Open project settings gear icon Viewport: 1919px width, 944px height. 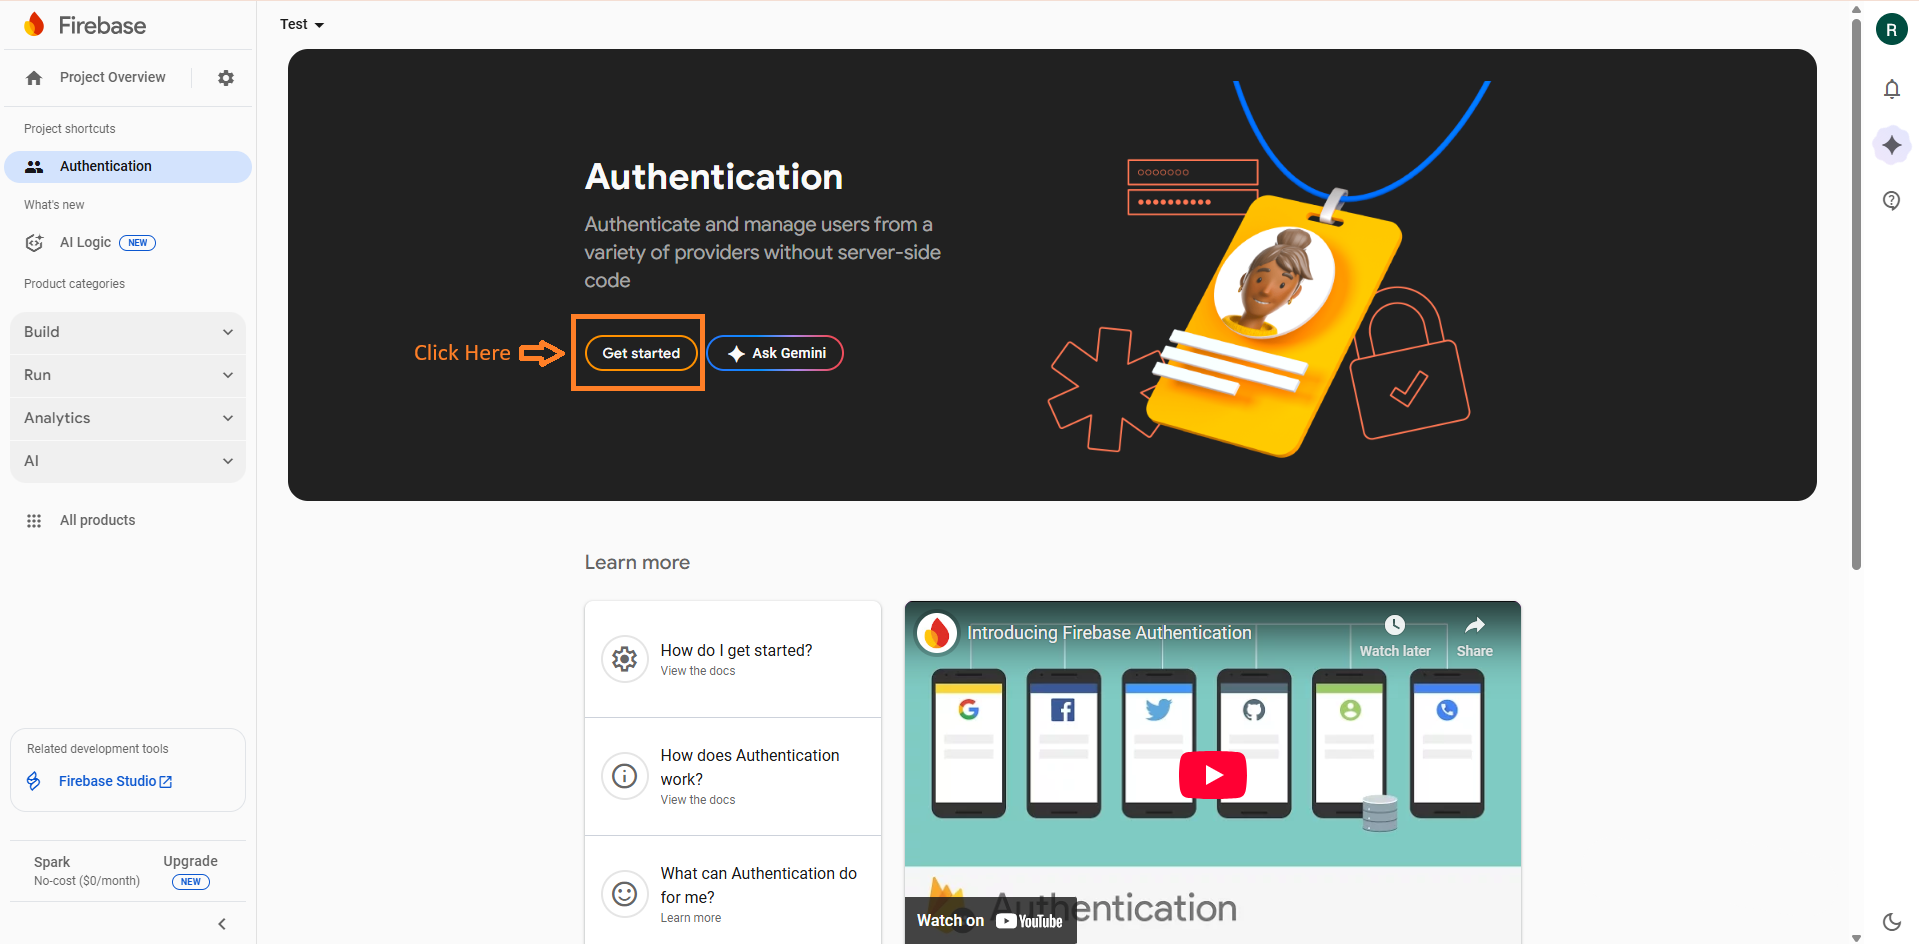226,78
